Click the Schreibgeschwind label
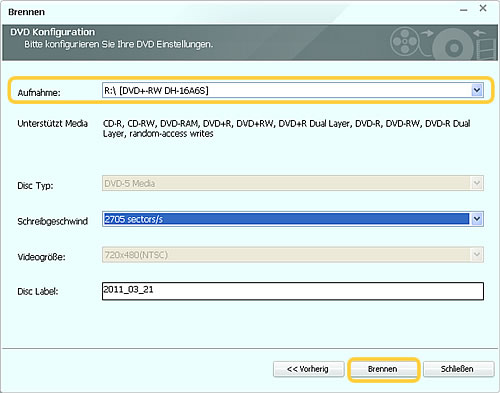 pyautogui.click(x=52, y=221)
